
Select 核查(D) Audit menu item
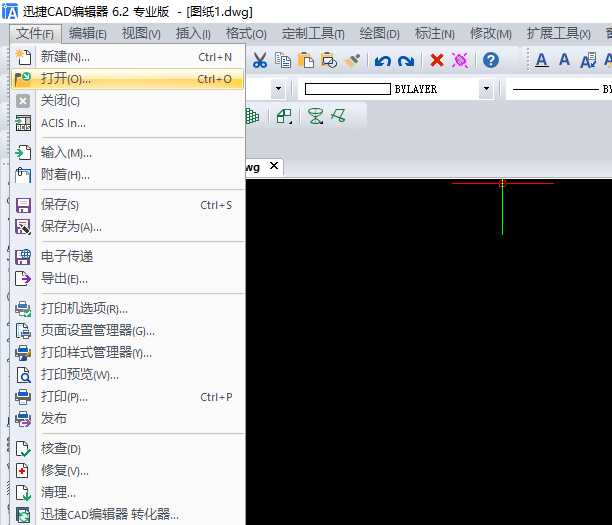[128, 448]
